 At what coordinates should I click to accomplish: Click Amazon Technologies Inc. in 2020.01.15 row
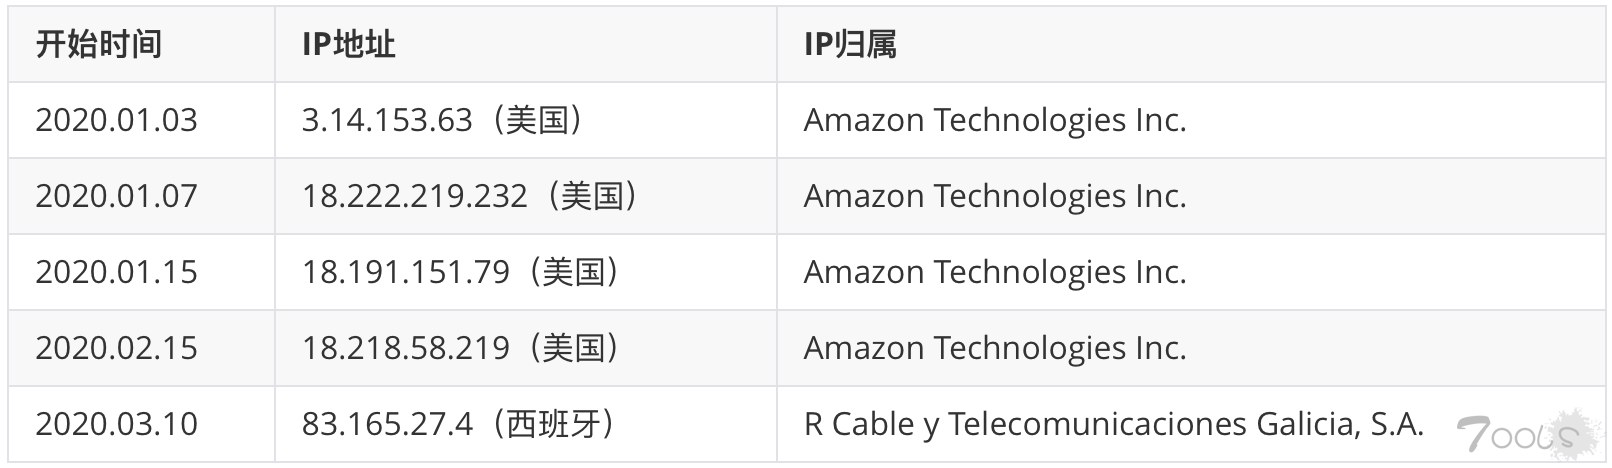995,272
